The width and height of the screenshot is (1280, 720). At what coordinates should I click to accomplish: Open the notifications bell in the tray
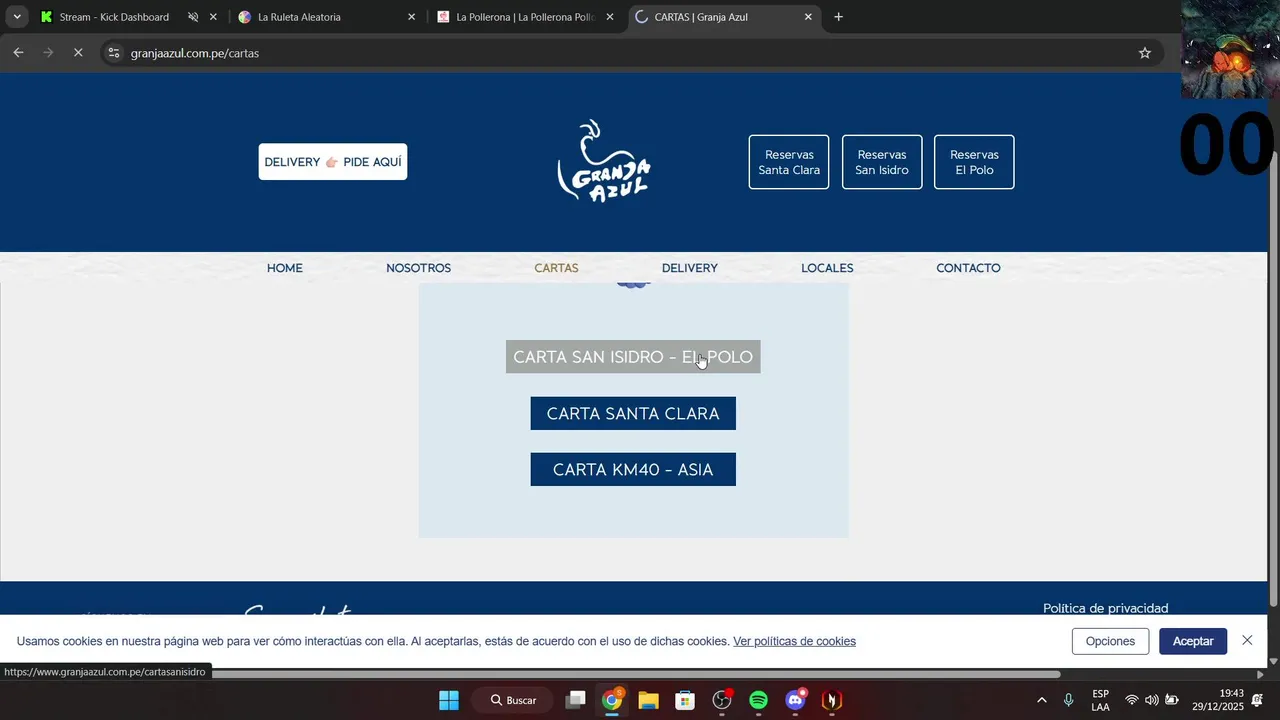point(1258,700)
